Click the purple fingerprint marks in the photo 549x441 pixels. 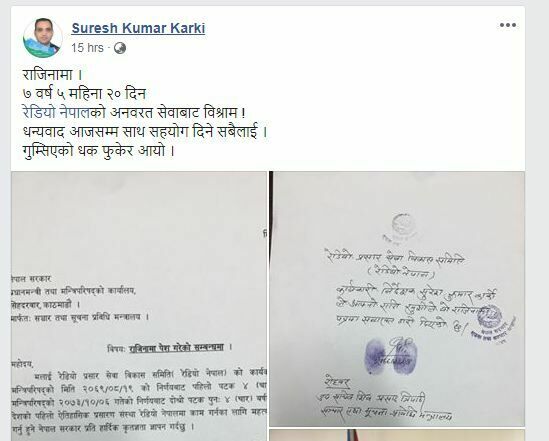(x=390, y=356)
